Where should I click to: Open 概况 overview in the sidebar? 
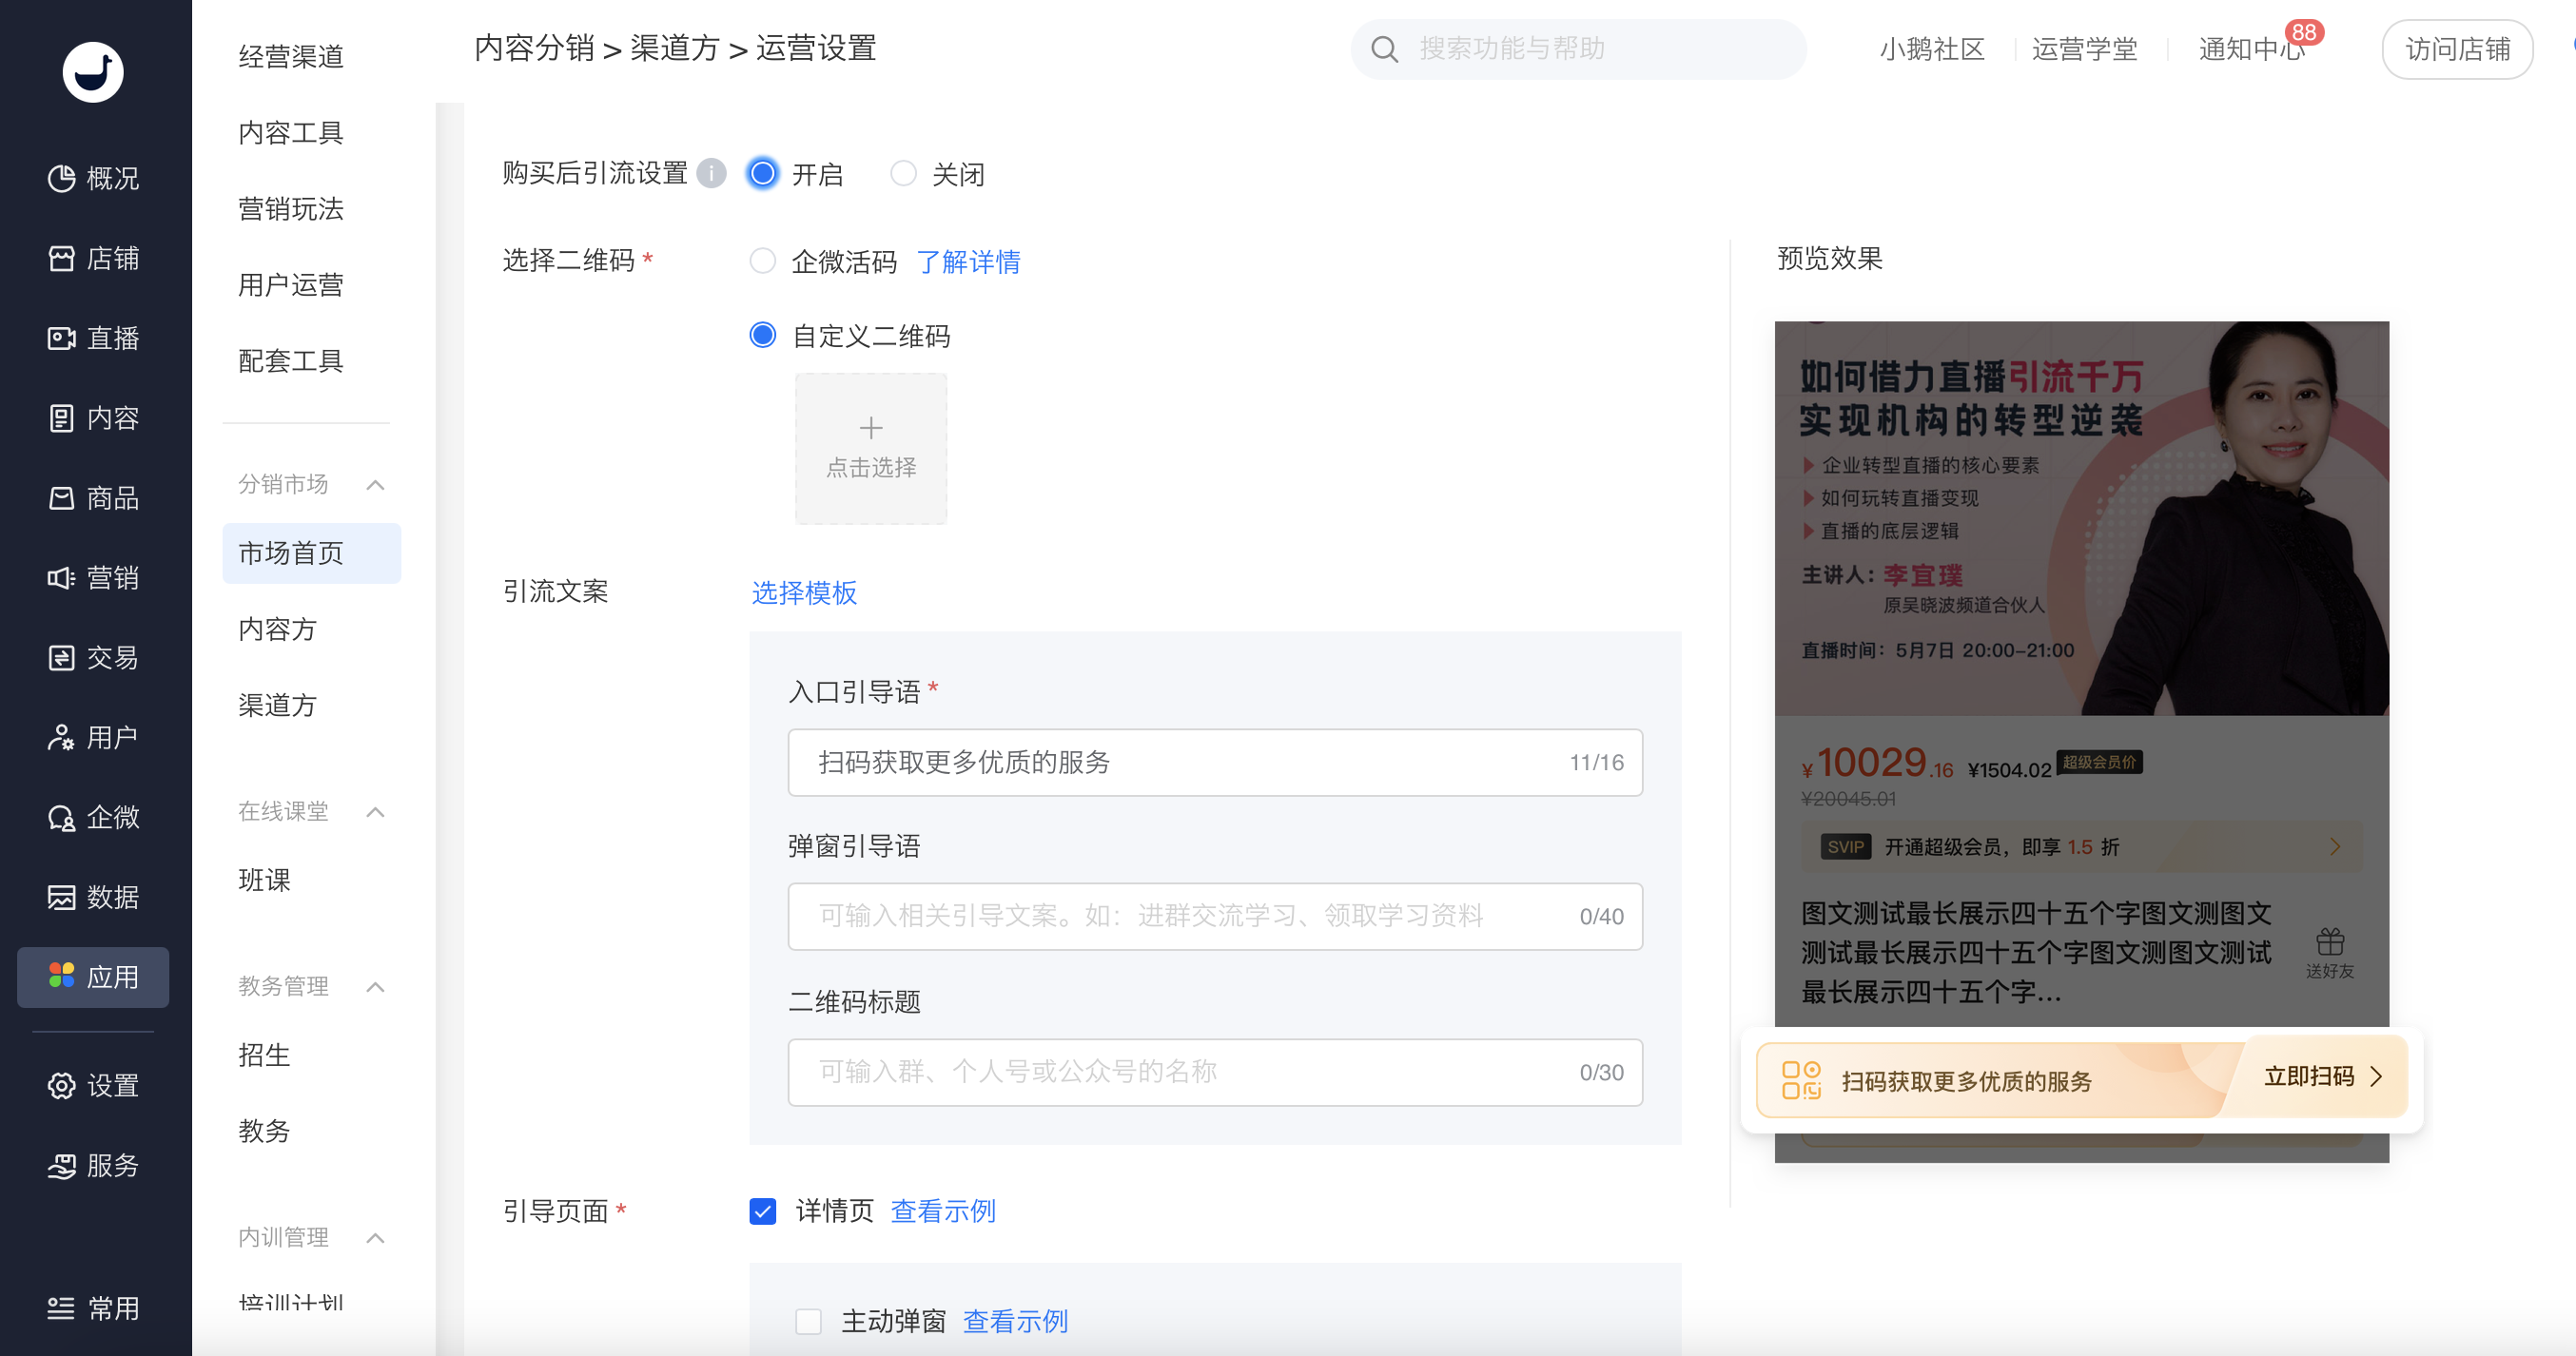[93, 178]
